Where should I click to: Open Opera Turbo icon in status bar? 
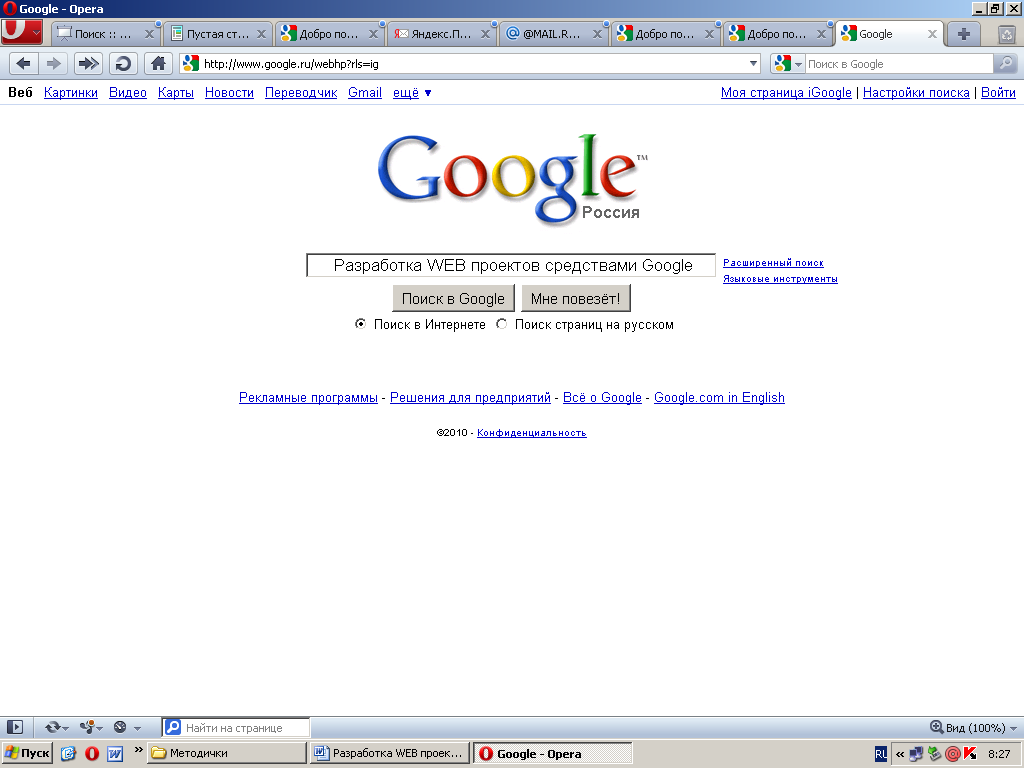120,727
